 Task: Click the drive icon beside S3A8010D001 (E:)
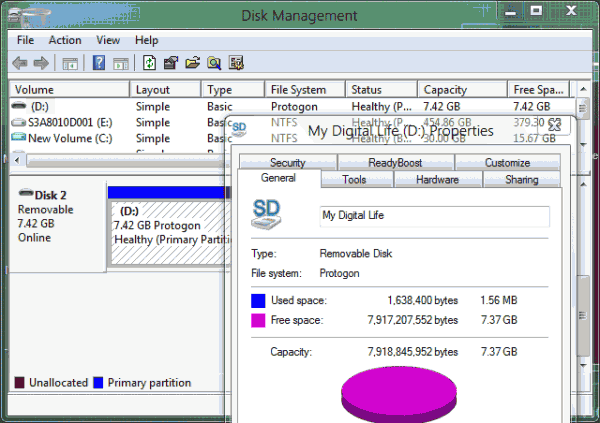tap(19, 122)
